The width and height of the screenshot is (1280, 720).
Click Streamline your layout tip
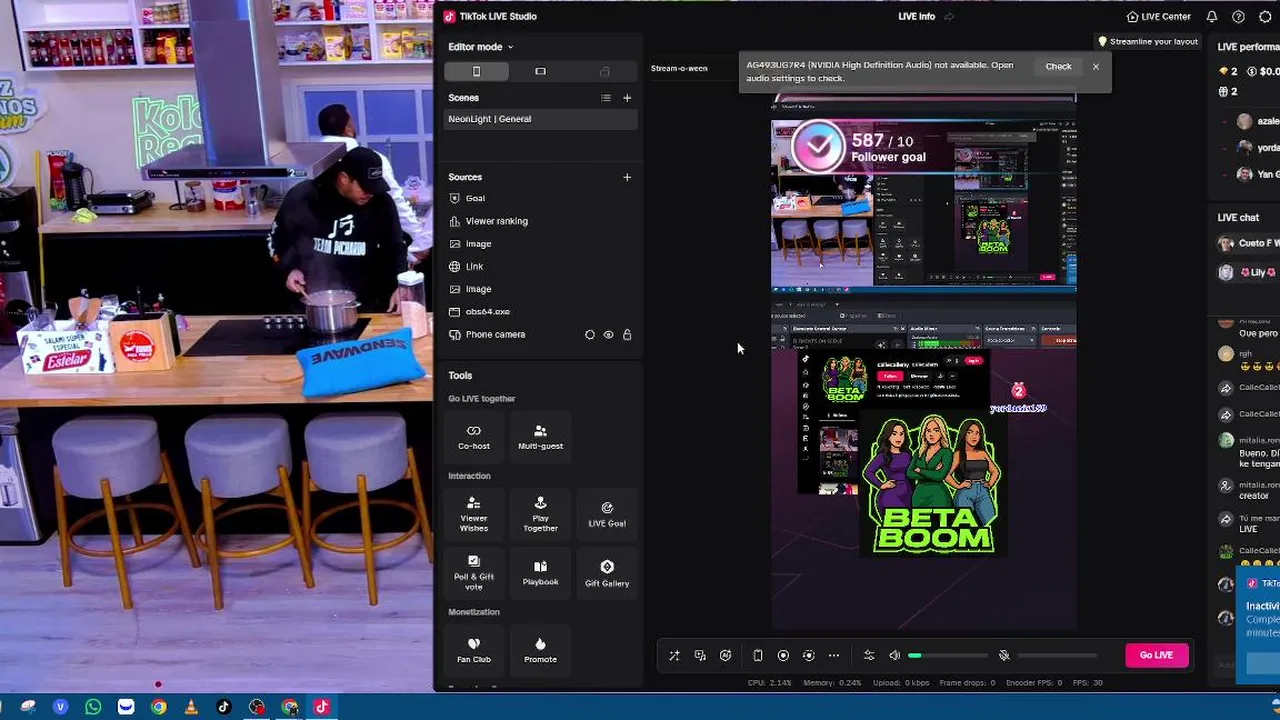1148,42
